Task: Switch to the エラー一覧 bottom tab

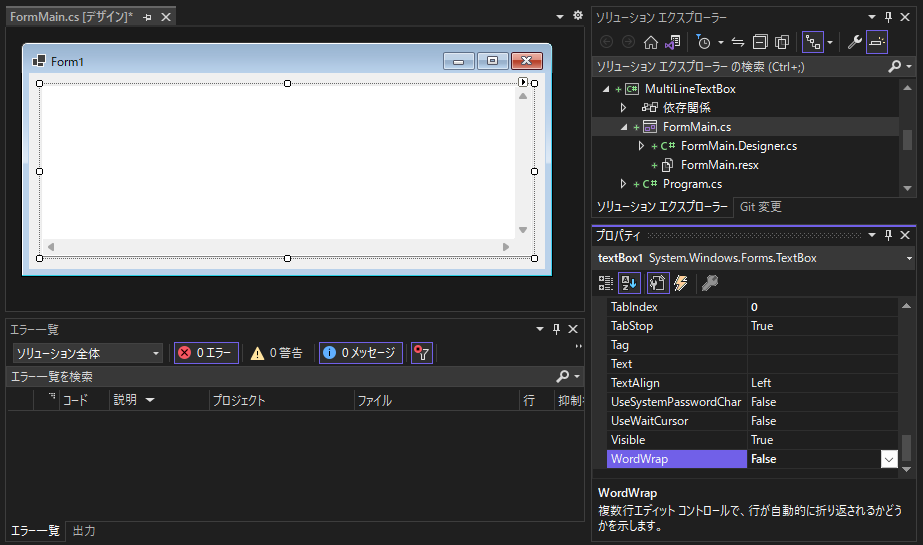Action: (35, 531)
